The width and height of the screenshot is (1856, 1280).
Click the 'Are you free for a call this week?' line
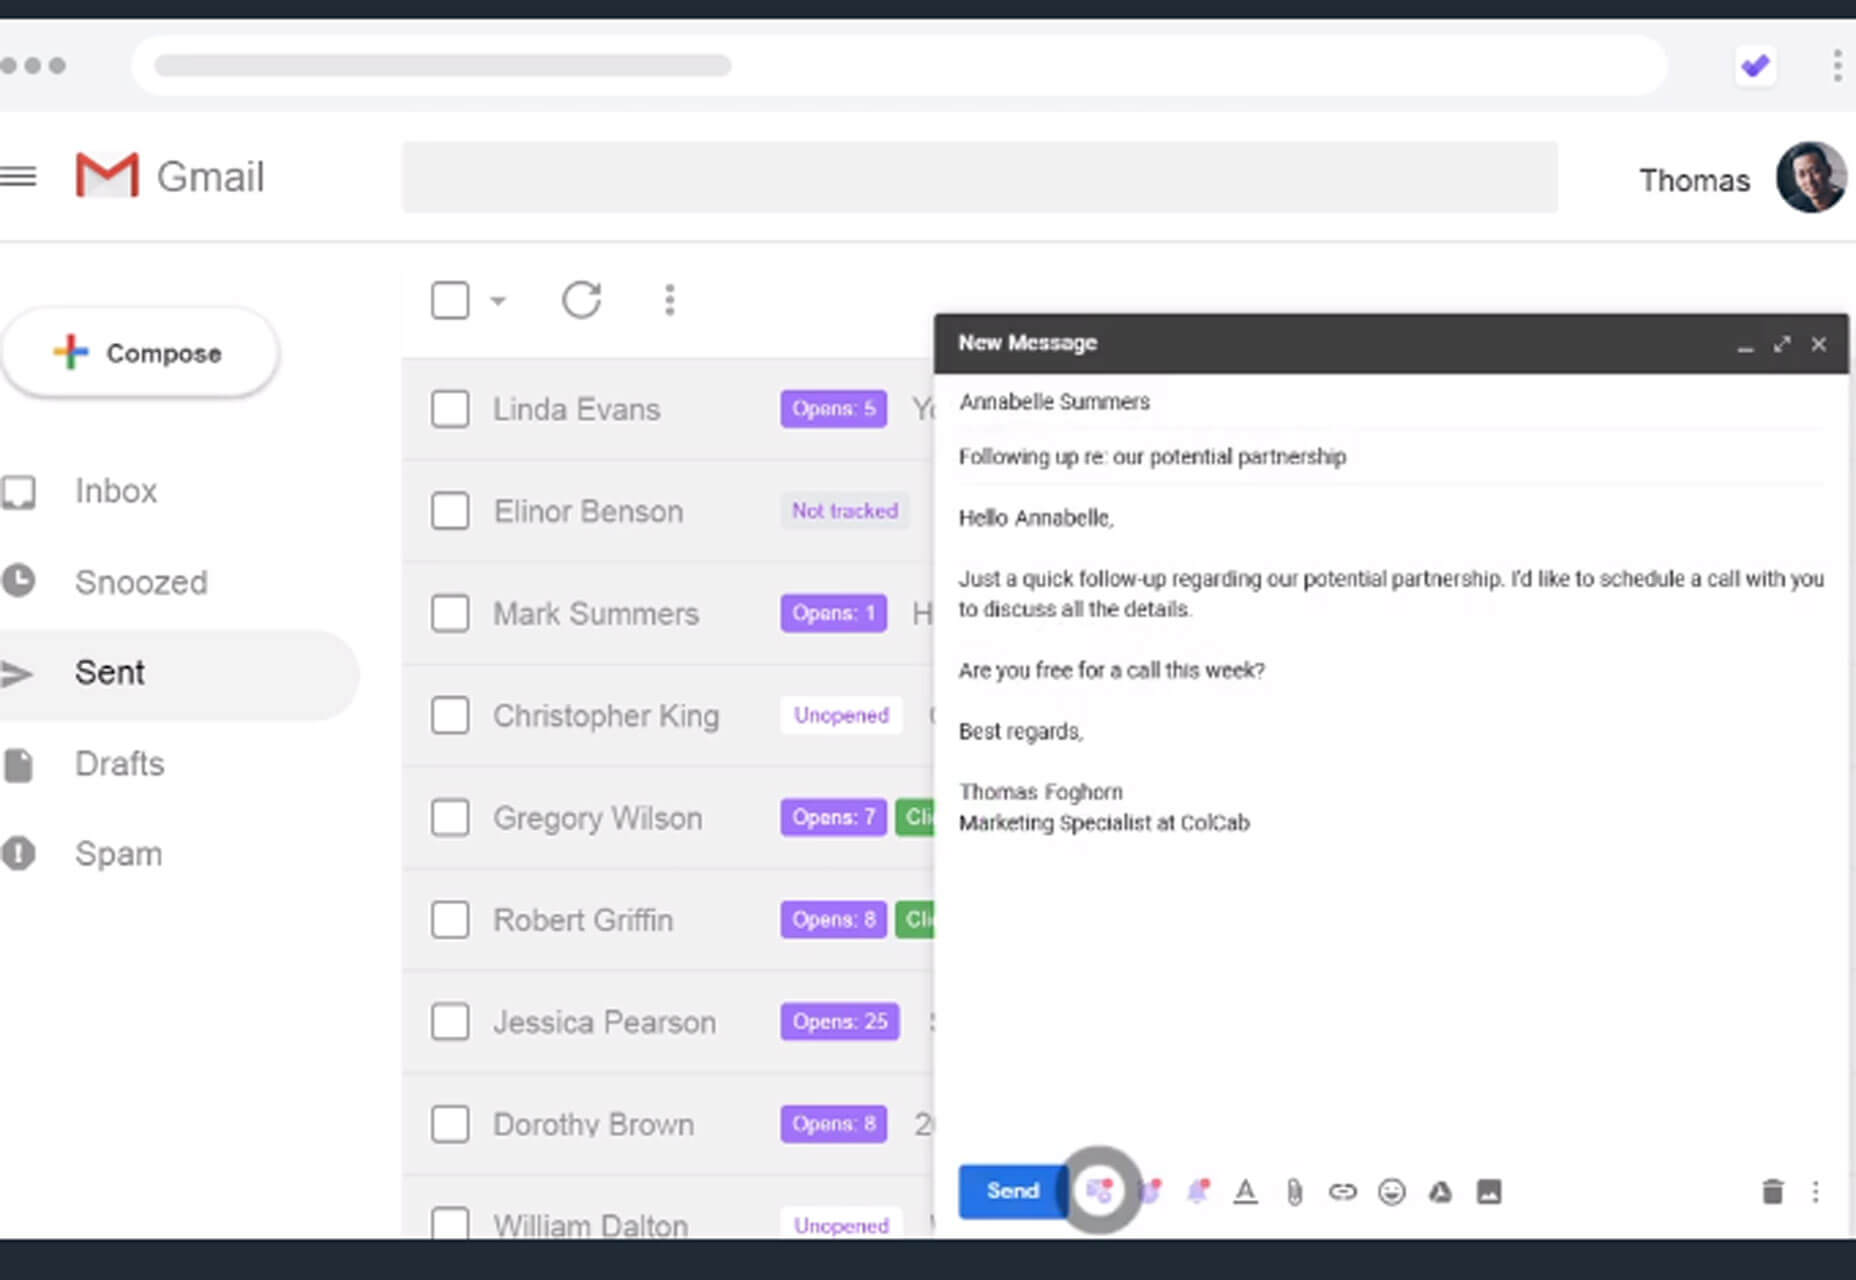(x=1111, y=670)
